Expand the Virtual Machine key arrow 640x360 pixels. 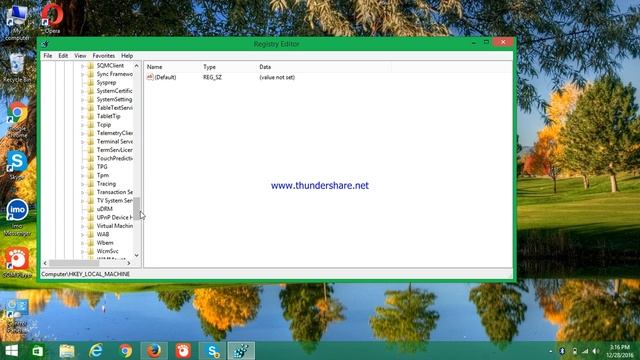[x=82, y=226]
